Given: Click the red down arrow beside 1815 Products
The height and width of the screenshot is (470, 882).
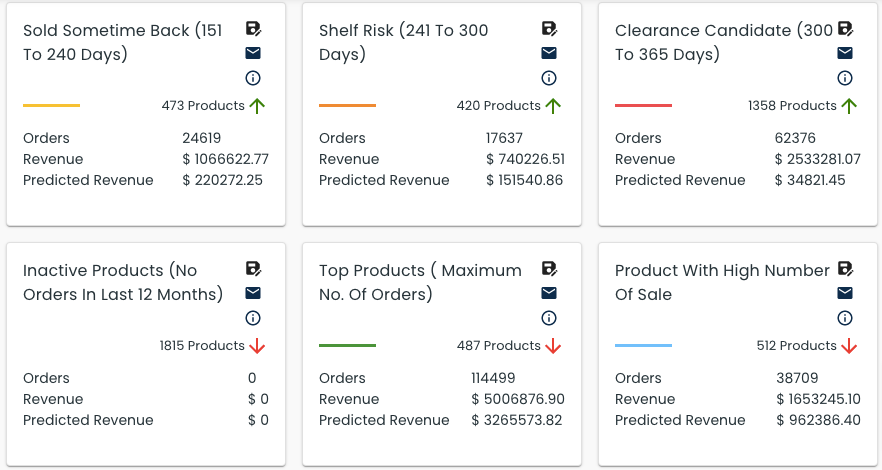Looking at the screenshot, I should (x=258, y=346).
